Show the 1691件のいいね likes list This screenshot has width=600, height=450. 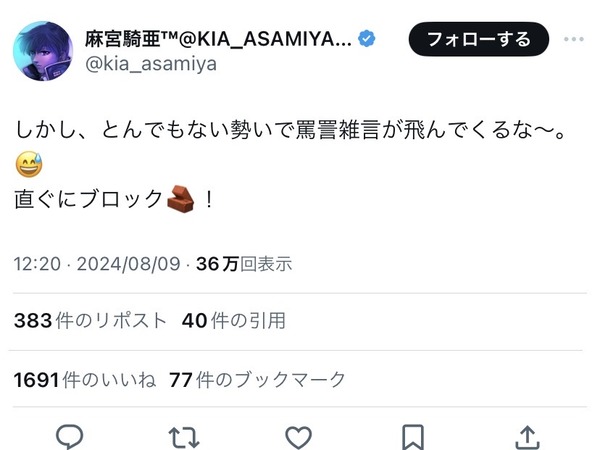[x=85, y=380]
